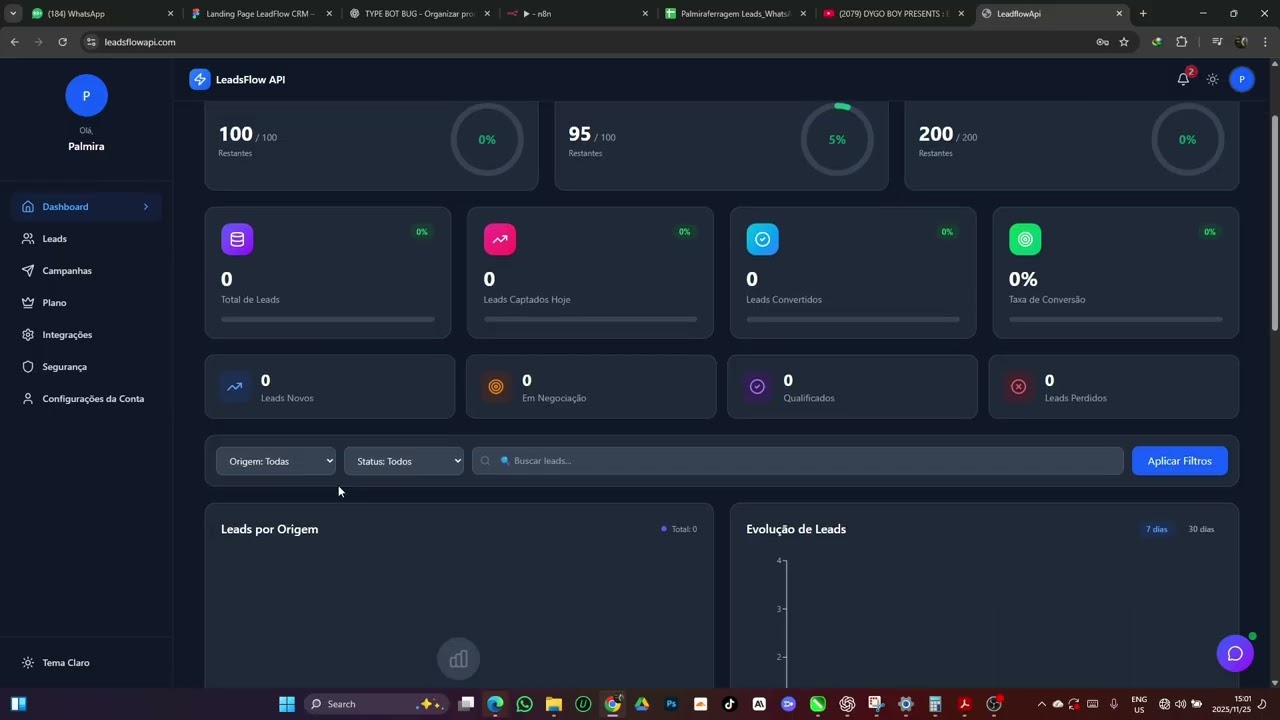The image size is (1280, 720).
Task: Open the notifications bell icon
Action: [x=1184, y=79]
